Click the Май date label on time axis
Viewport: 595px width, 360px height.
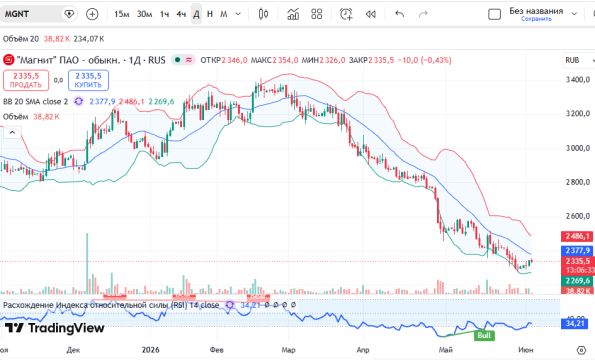coord(445,350)
